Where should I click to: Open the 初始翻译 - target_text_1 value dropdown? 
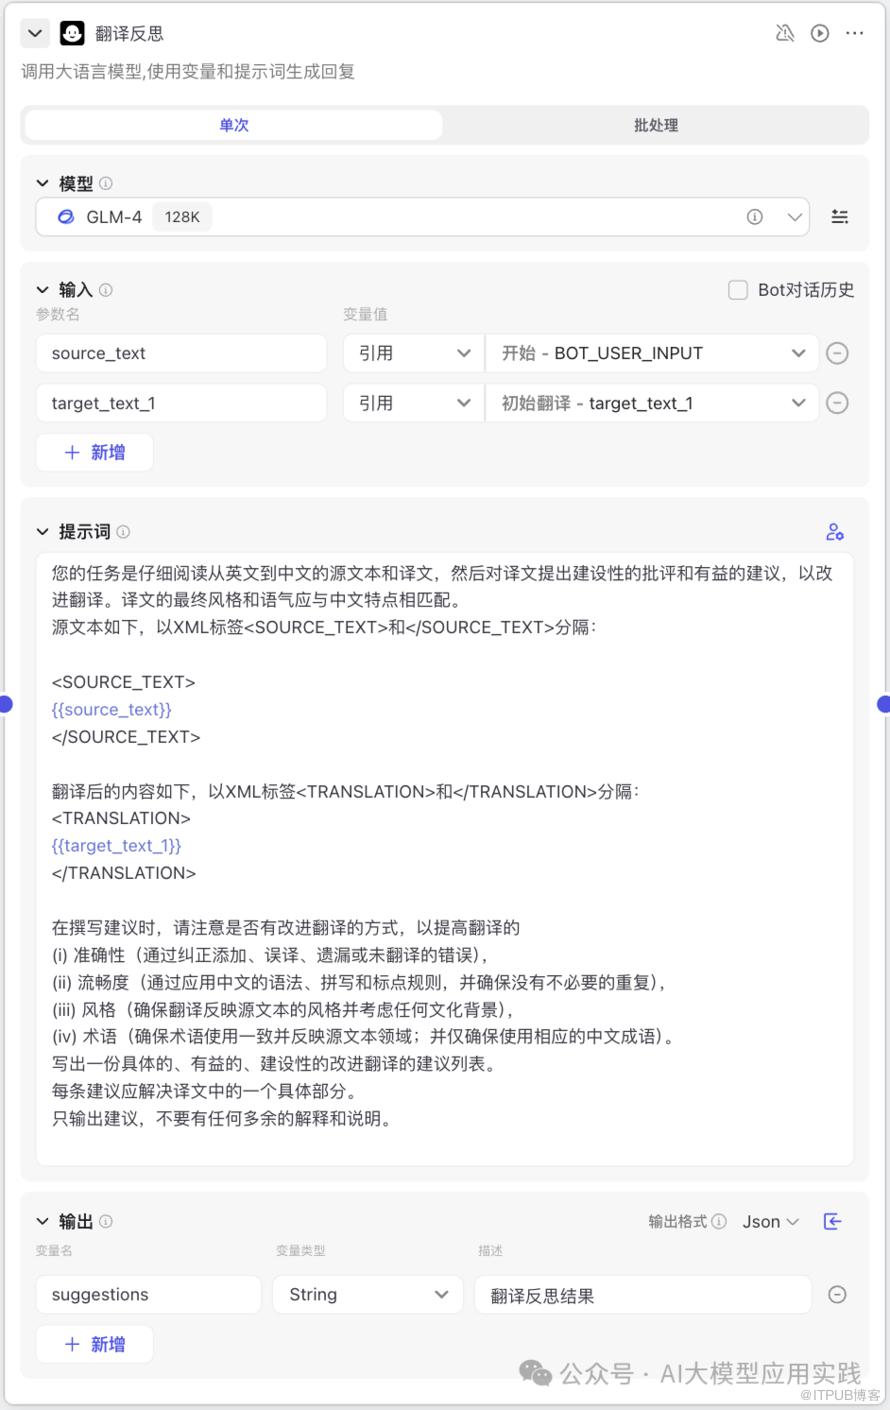click(652, 403)
